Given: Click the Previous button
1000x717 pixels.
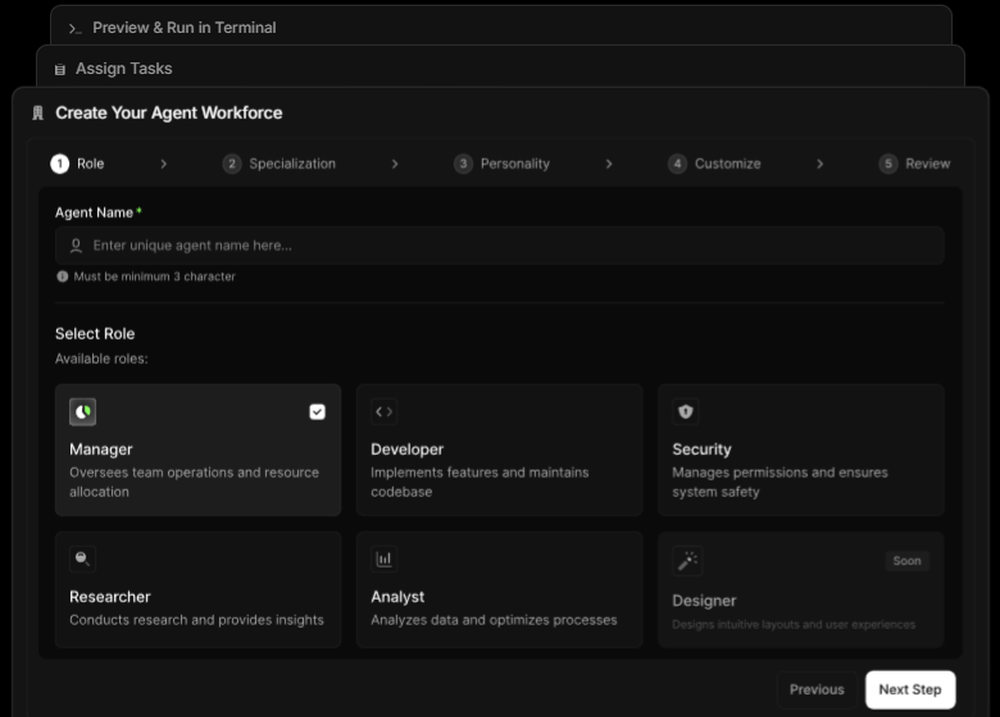Looking at the screenshot, I should [x=816, y=689].
